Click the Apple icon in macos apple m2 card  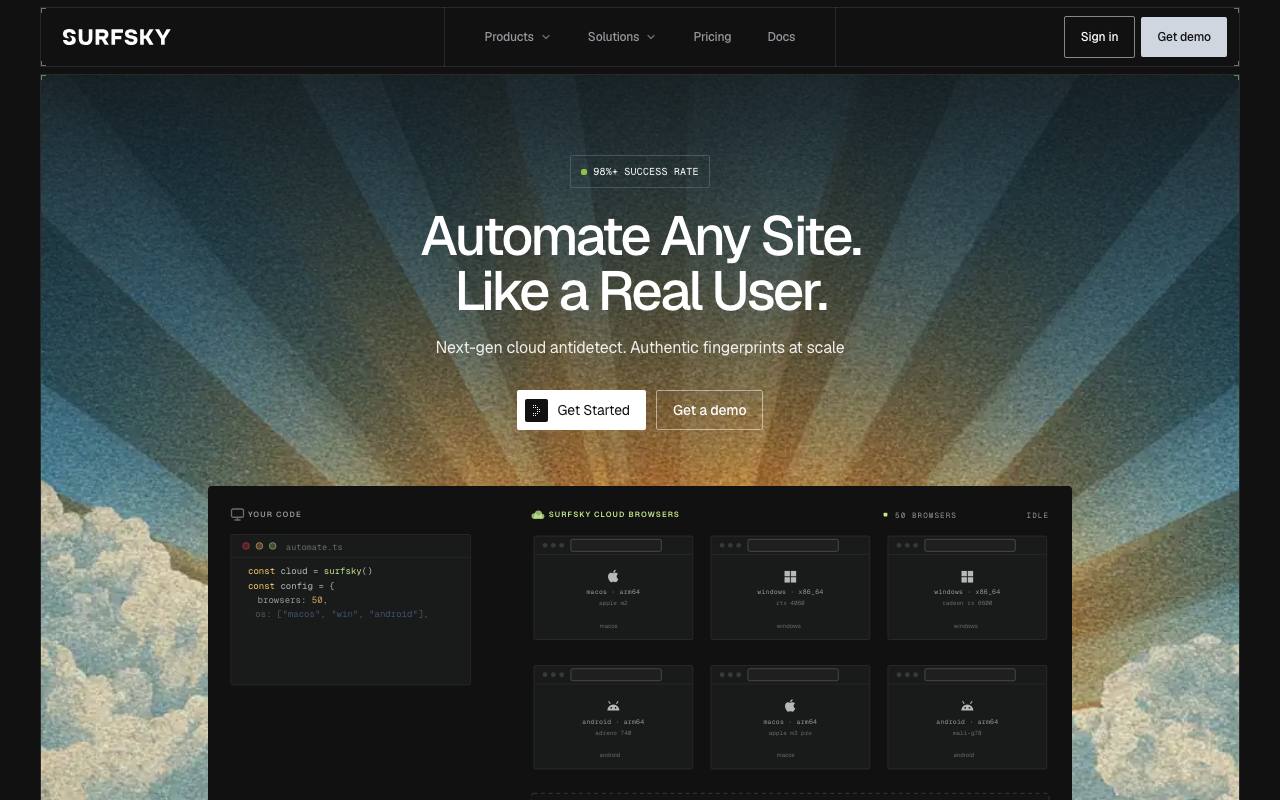[x=613, y=576]
